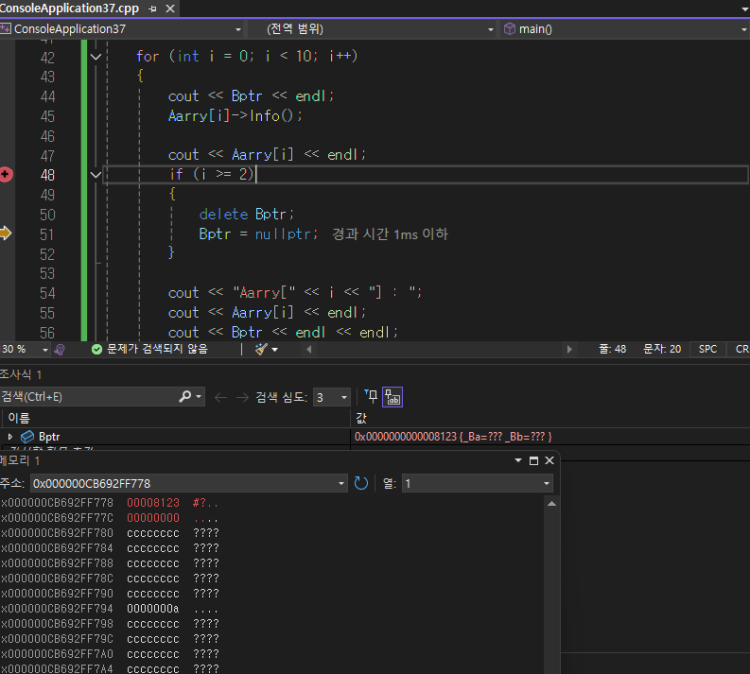Open the code cleanup broom icon
750x674 pixels.
(261, 350)
